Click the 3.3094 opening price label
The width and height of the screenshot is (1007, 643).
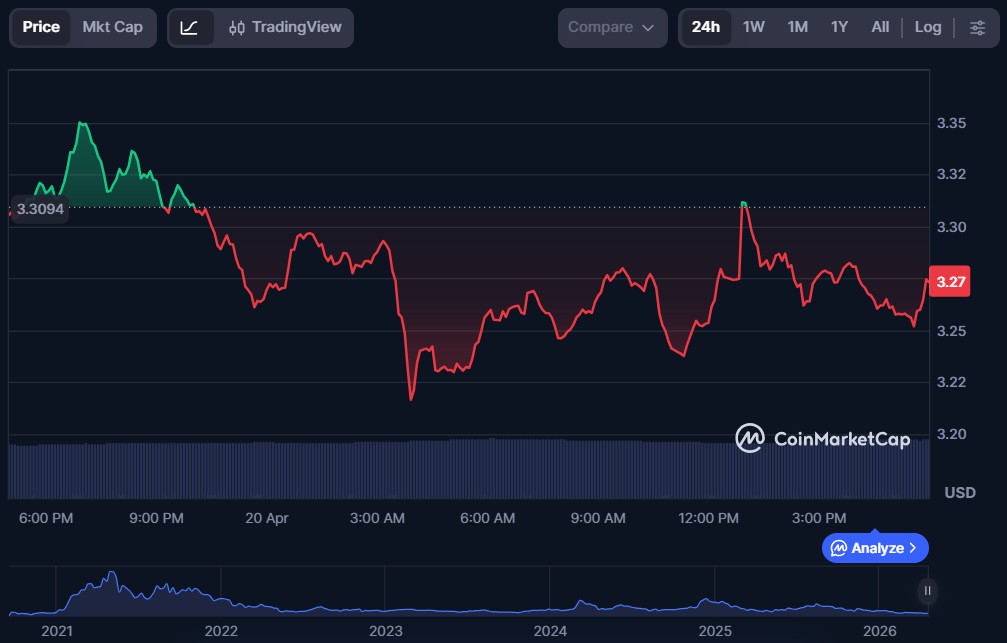coord(40,210)
